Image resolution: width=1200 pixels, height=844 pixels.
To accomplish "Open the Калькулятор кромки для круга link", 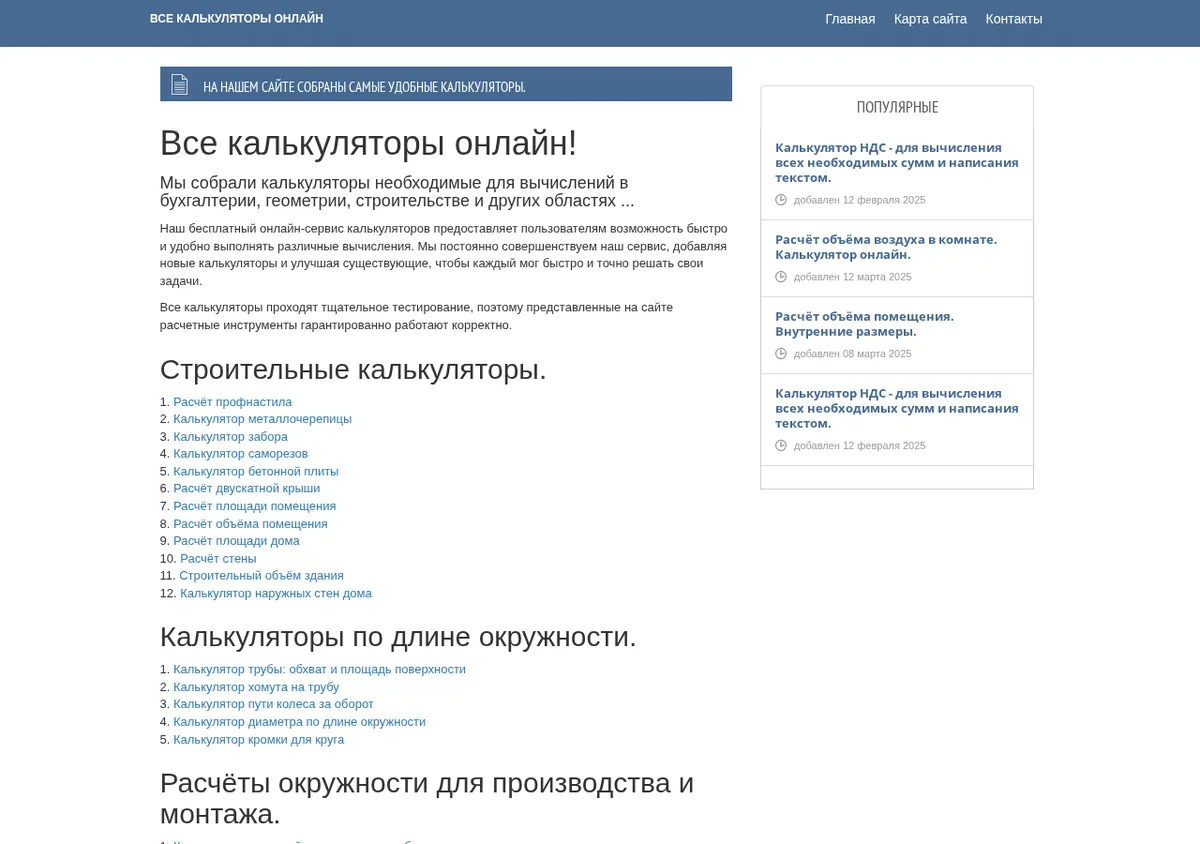I will click(x=258, y=740).
